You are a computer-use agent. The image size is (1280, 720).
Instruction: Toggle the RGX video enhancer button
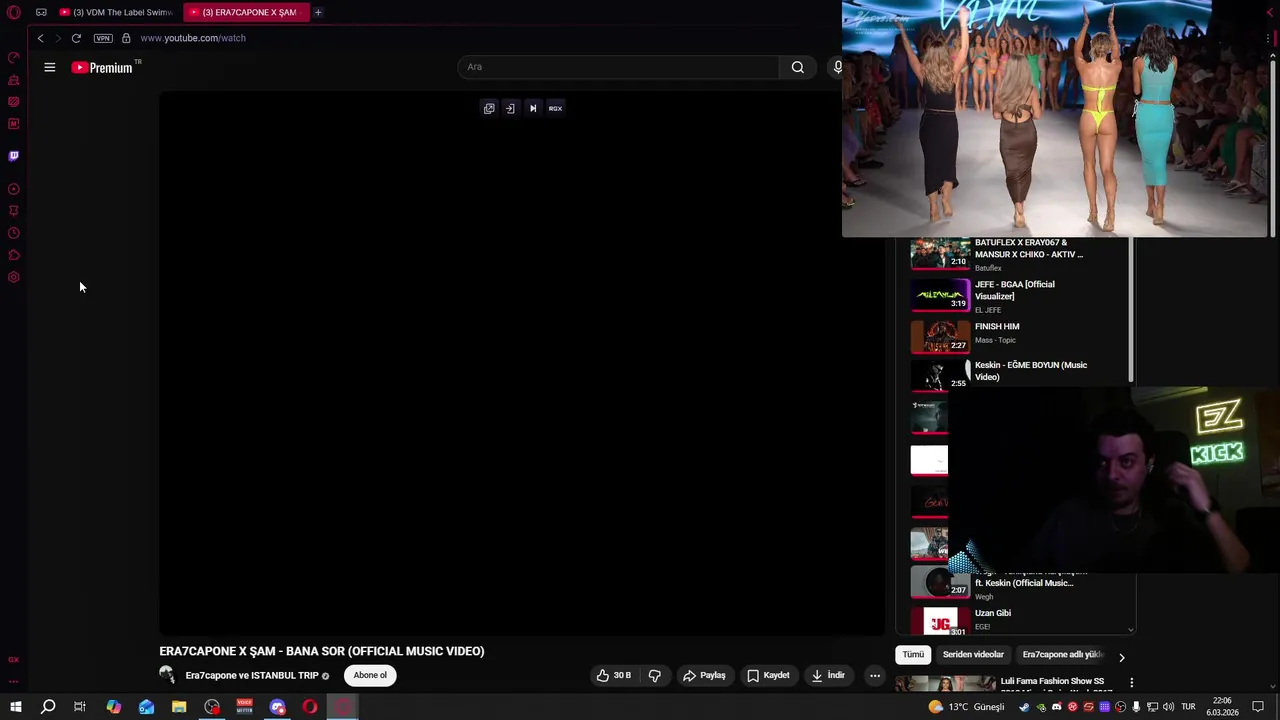[x=555, y=108]
